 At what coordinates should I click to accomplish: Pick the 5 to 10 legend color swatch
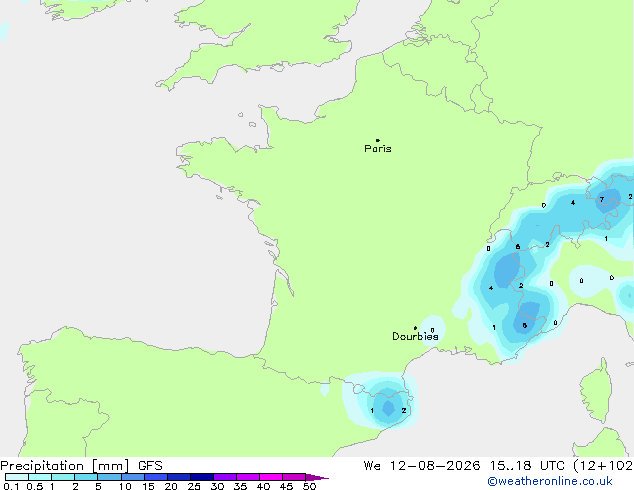109,477
